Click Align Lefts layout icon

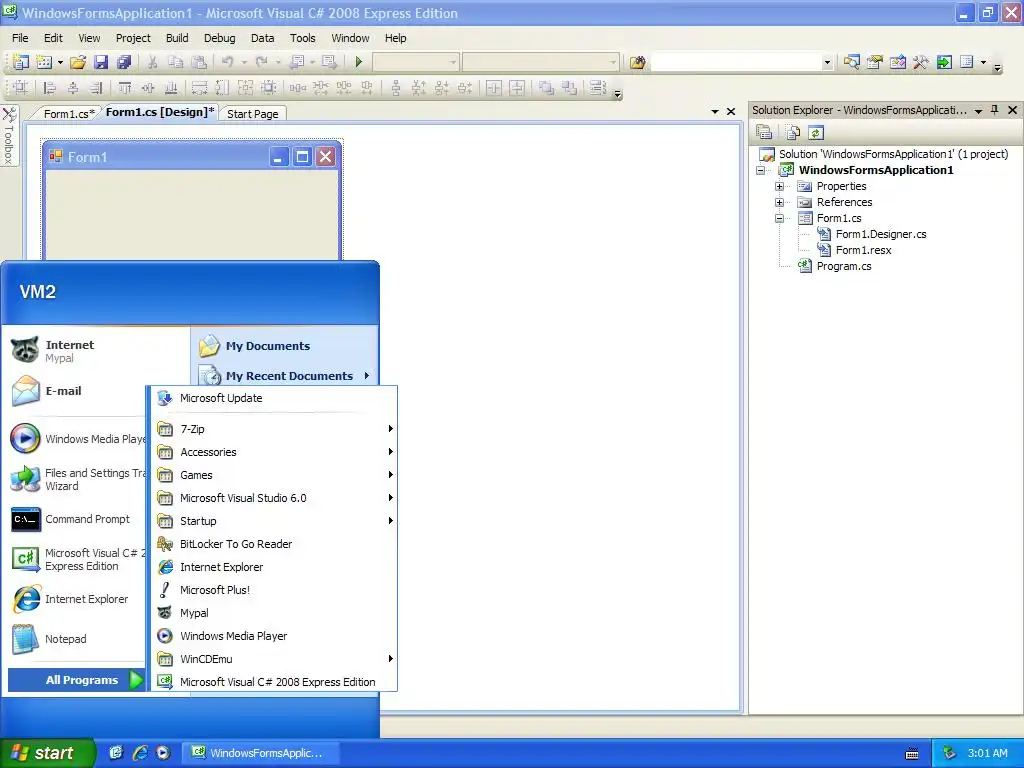[x=49, y=88]
